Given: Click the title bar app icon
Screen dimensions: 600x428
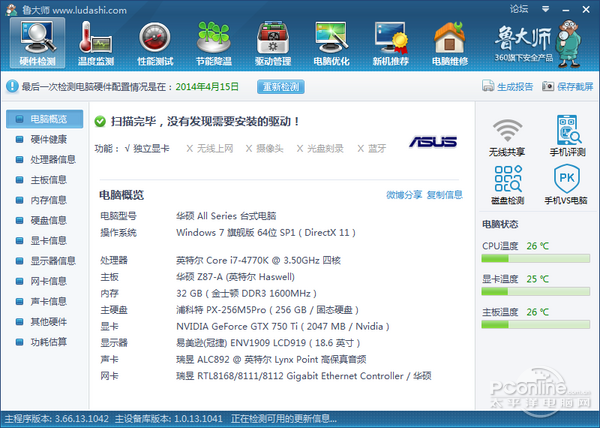Looking at the screenshot, I should [x=12, y=10].
